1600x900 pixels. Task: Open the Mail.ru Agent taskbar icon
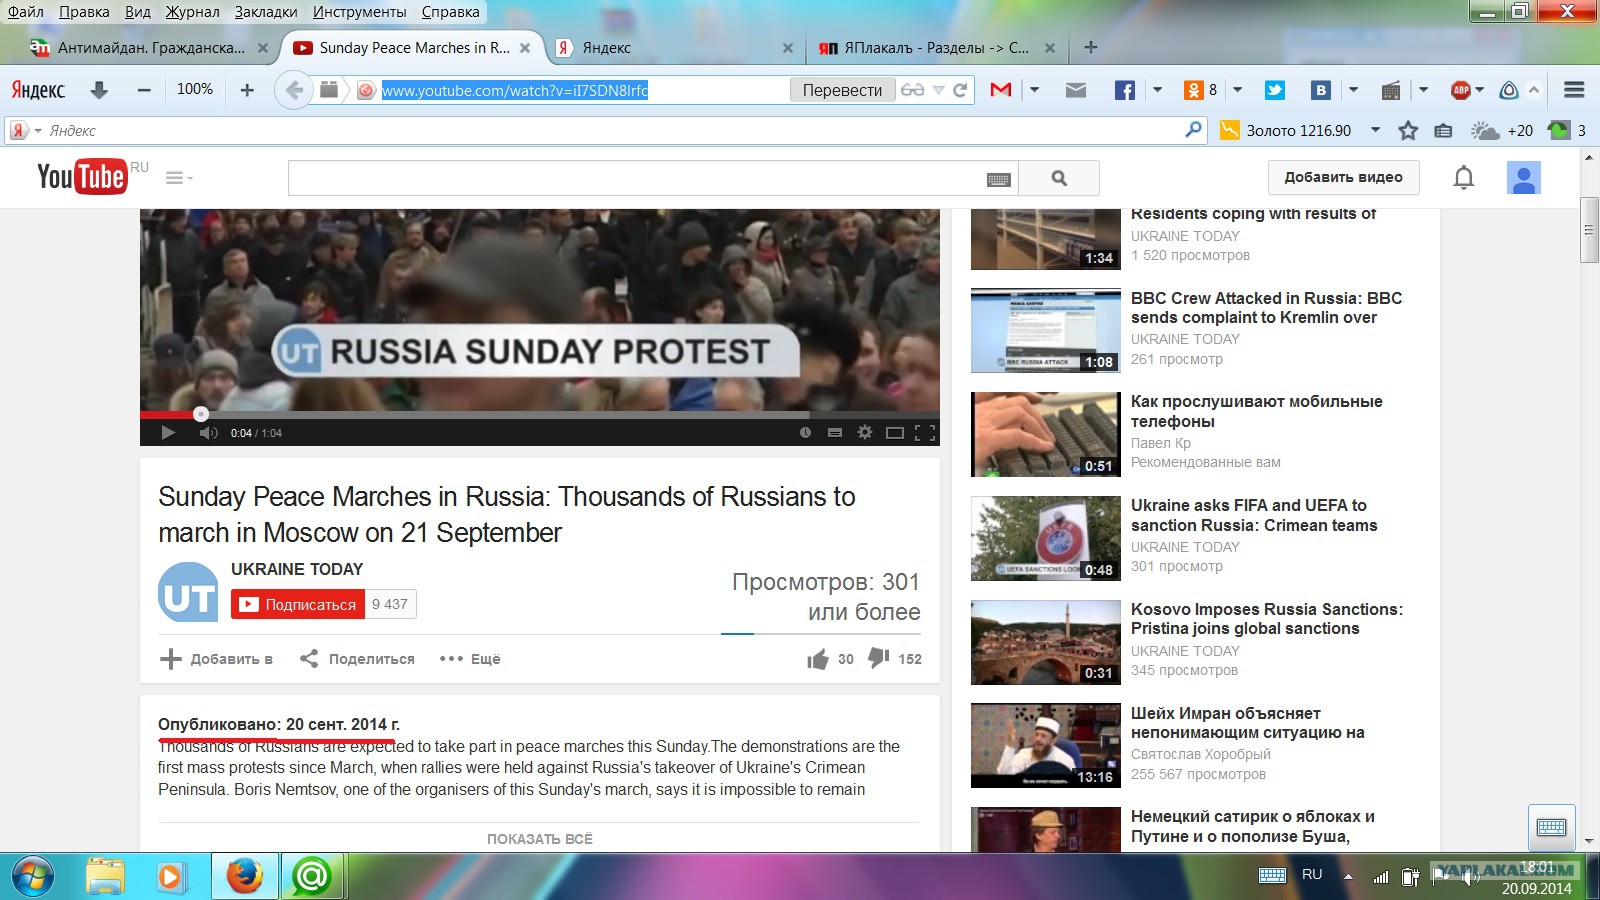click(x=312, y=877)
